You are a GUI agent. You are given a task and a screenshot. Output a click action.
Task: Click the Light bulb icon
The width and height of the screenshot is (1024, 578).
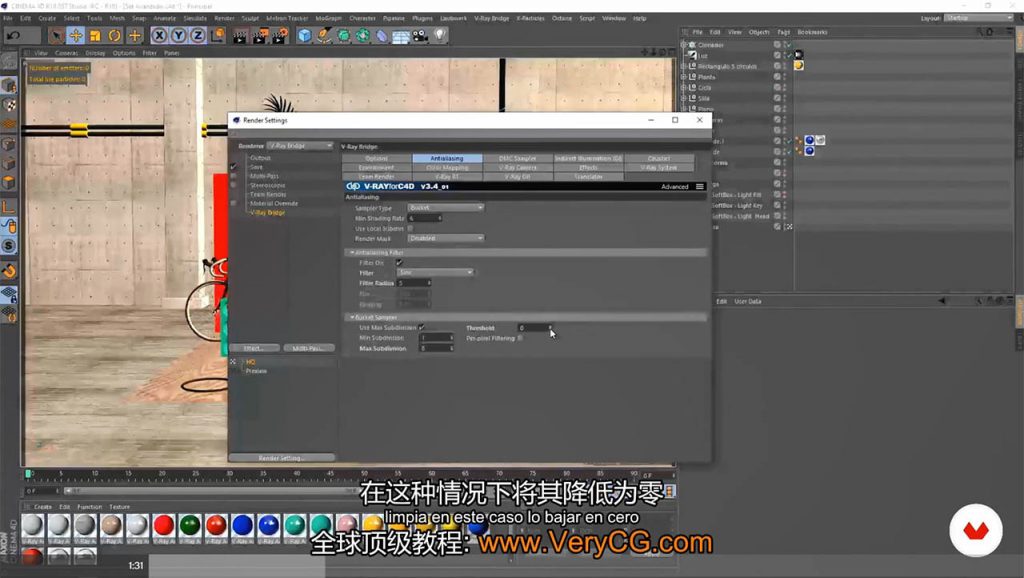pos(440,35)
